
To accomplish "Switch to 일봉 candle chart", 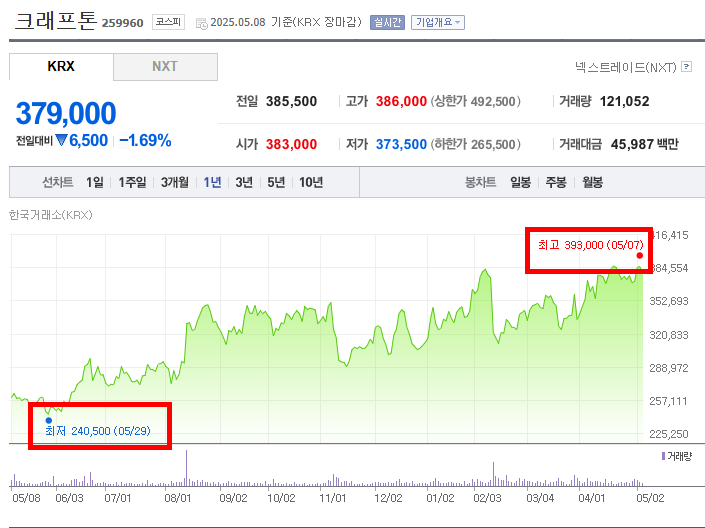I will (520, 182).
